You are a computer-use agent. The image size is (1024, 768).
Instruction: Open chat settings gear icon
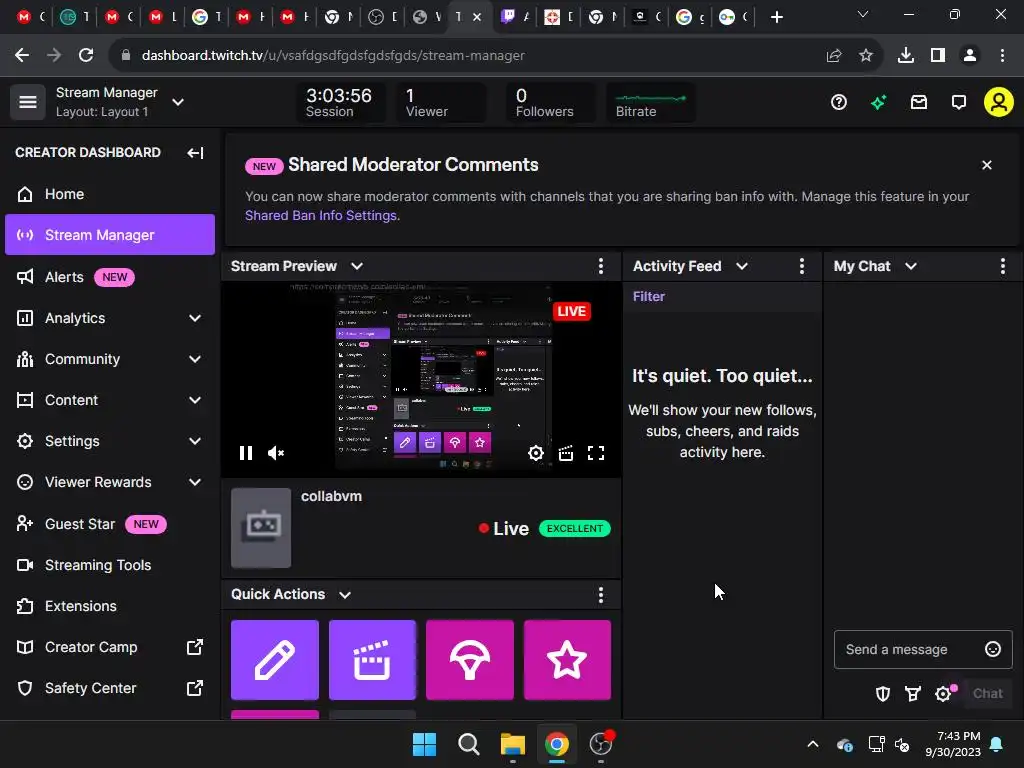point(943,694)
